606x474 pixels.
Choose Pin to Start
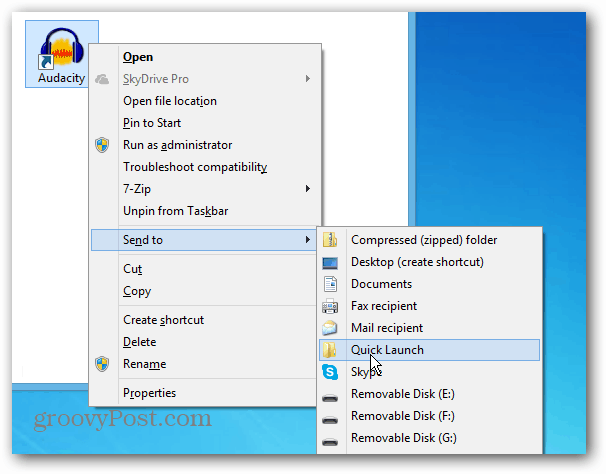(x=205, y=123)
